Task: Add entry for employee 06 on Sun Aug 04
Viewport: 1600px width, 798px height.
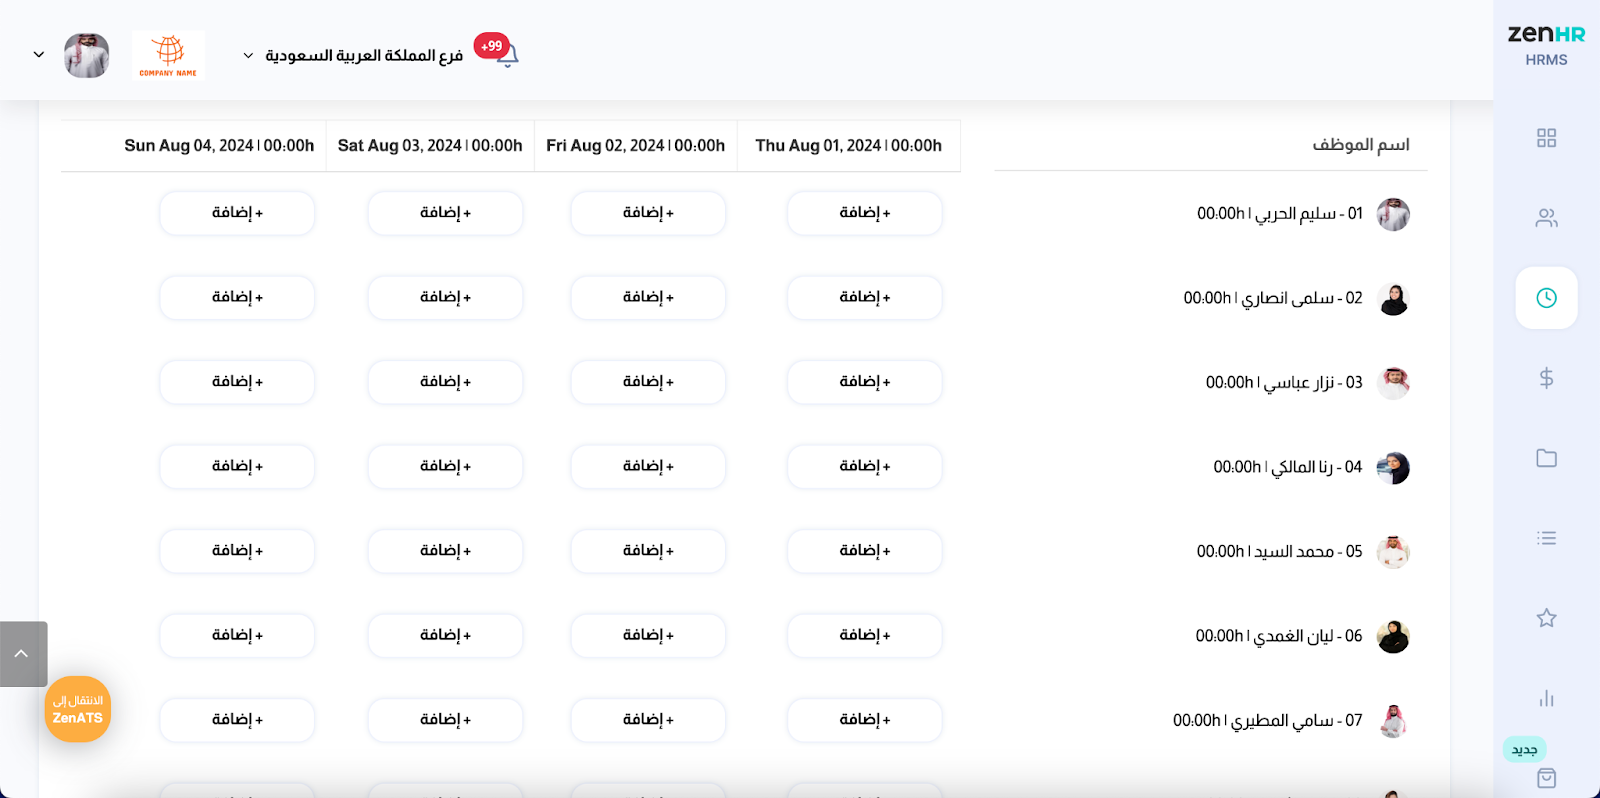Action: click(237, 635)
